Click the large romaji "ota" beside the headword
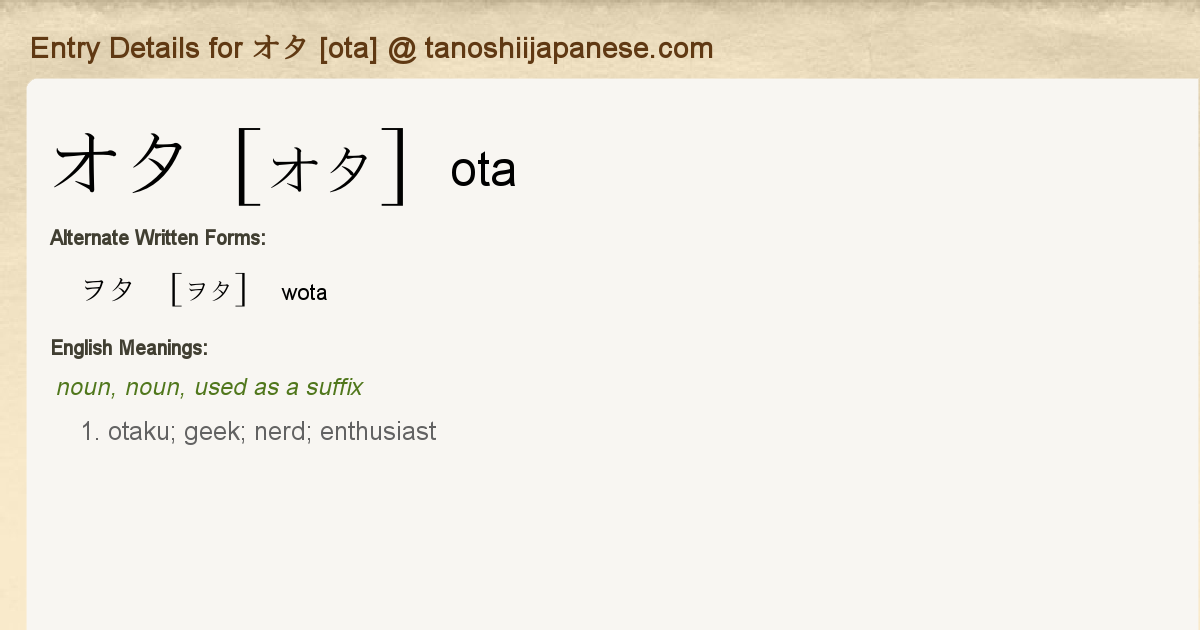The height and width of the screenshot is (630, 1200). click(x=483, y=171)
